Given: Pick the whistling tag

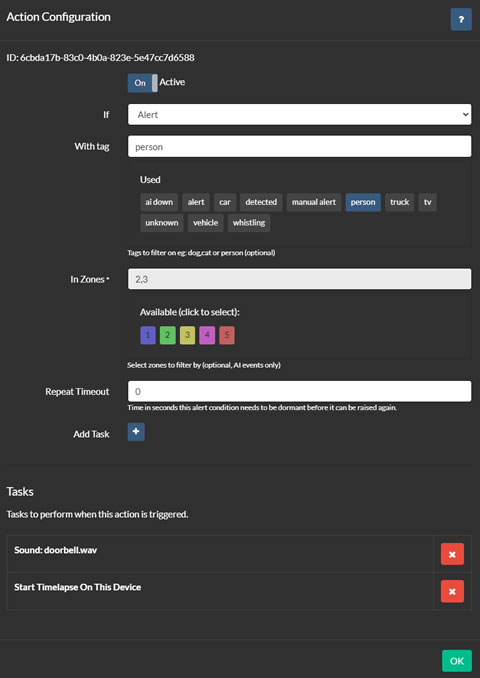Looking at the screenshot, I should point(249,223).
